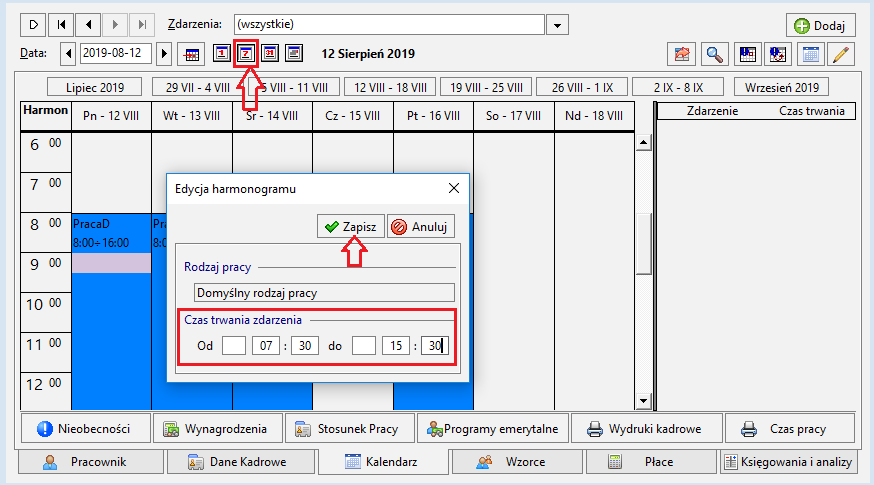Step date forward with right arrow
Screen dimensions: 874x485
click(164, 54)
